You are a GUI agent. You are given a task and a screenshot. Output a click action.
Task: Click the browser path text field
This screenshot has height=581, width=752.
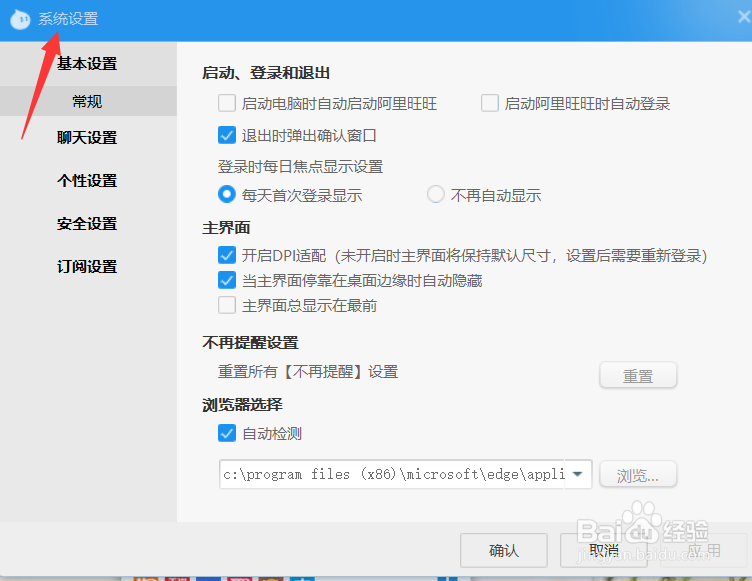coord(392,474)
